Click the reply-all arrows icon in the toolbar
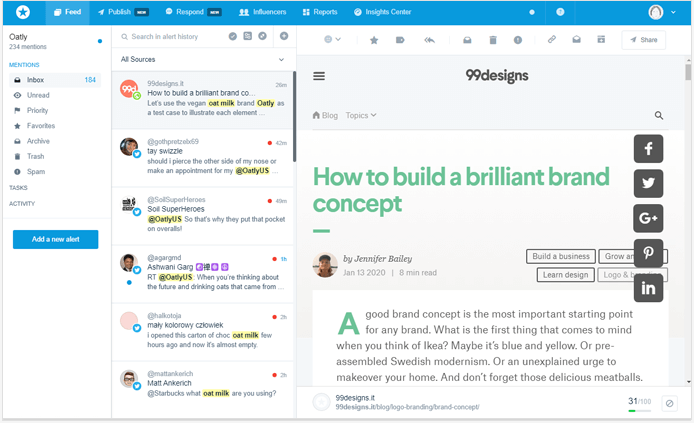 coord(429,40)
